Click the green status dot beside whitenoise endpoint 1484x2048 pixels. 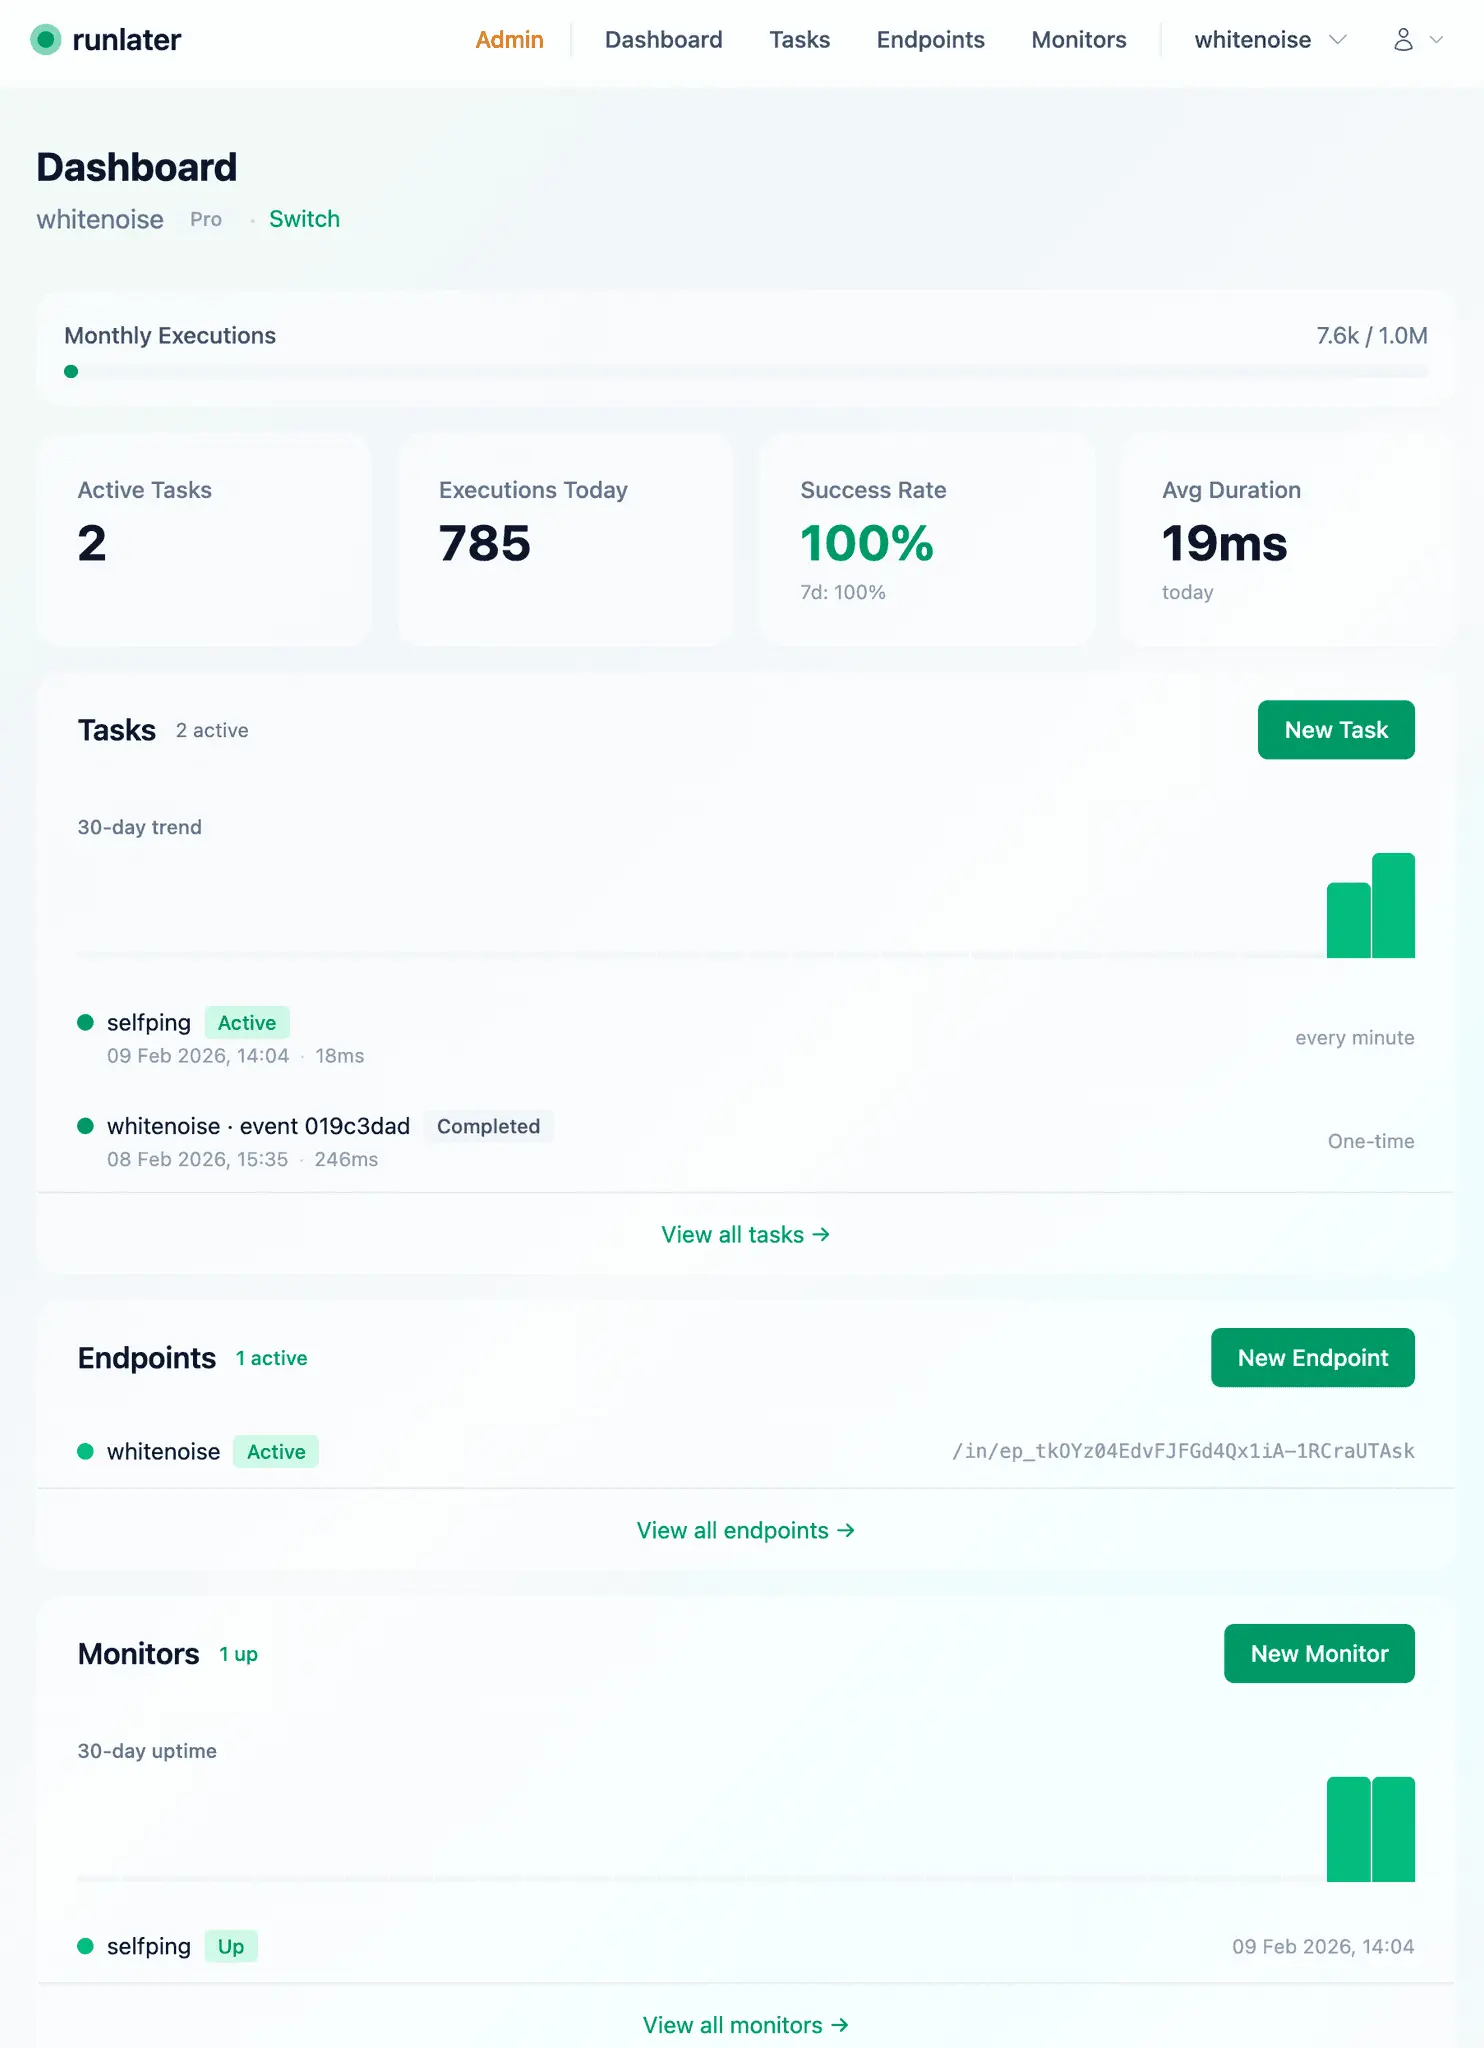[x=85, y=1452]
